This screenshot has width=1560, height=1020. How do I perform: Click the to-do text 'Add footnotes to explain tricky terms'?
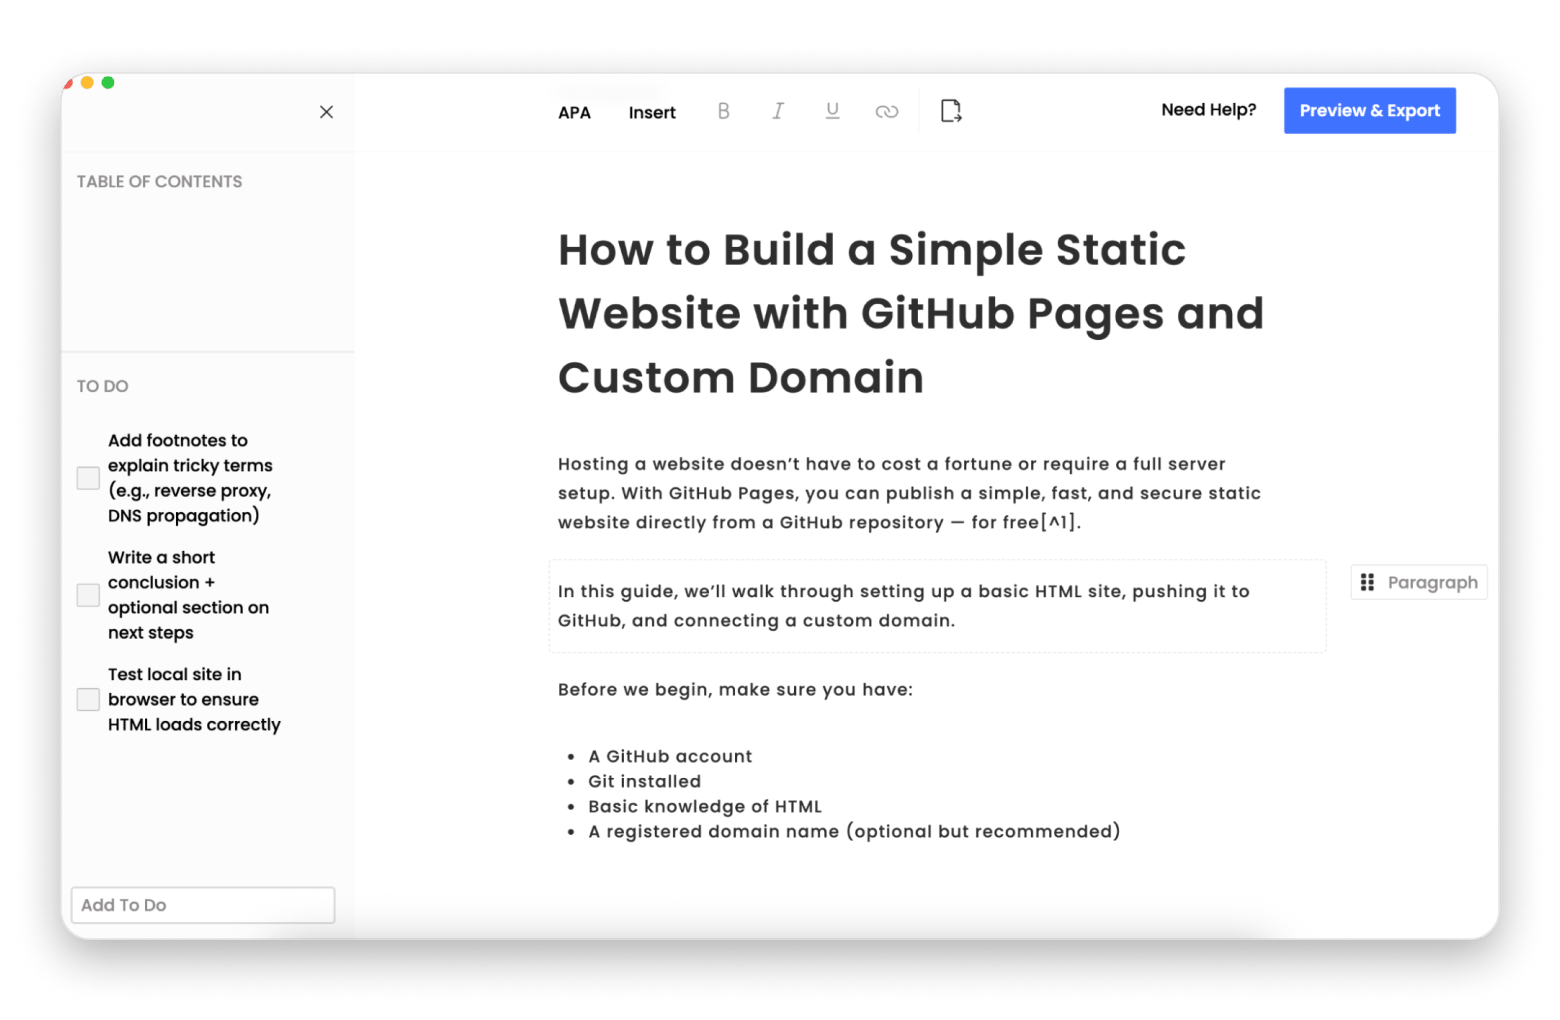point(190,478)
